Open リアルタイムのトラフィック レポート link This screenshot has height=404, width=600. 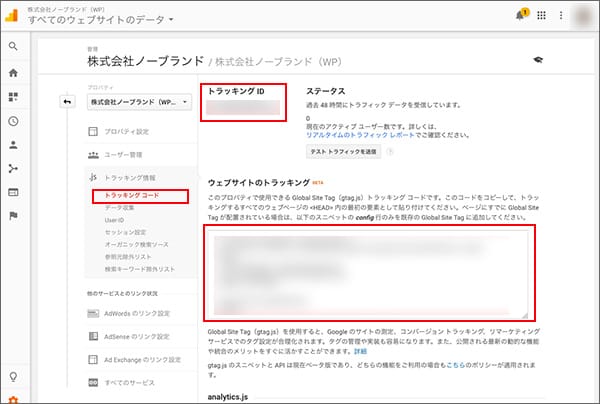tap(360, 135)
